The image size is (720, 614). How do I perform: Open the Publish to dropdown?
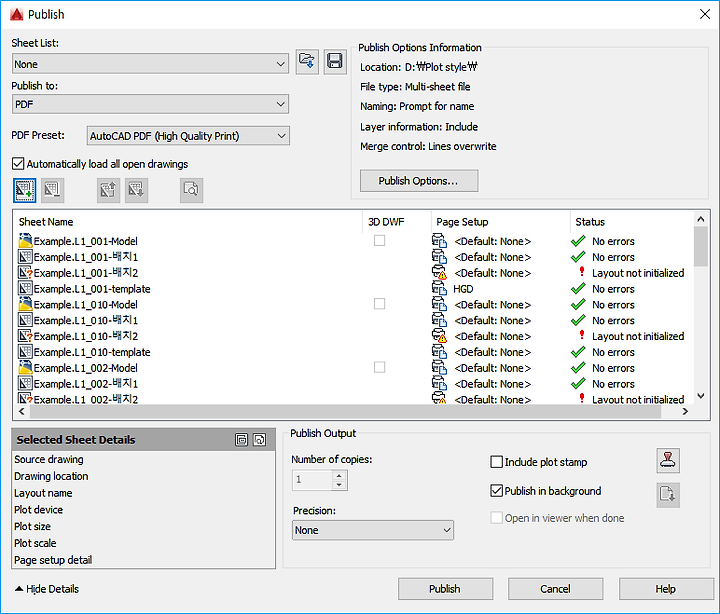151,104
